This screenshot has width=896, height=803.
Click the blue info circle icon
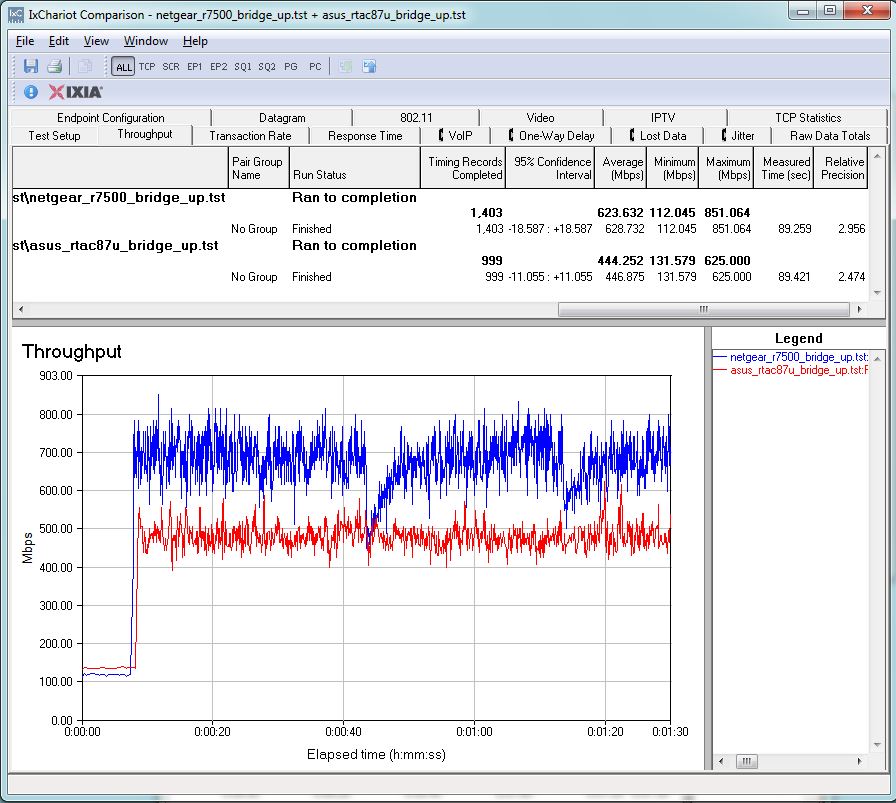pyautogui.click(x=31, y=92)
